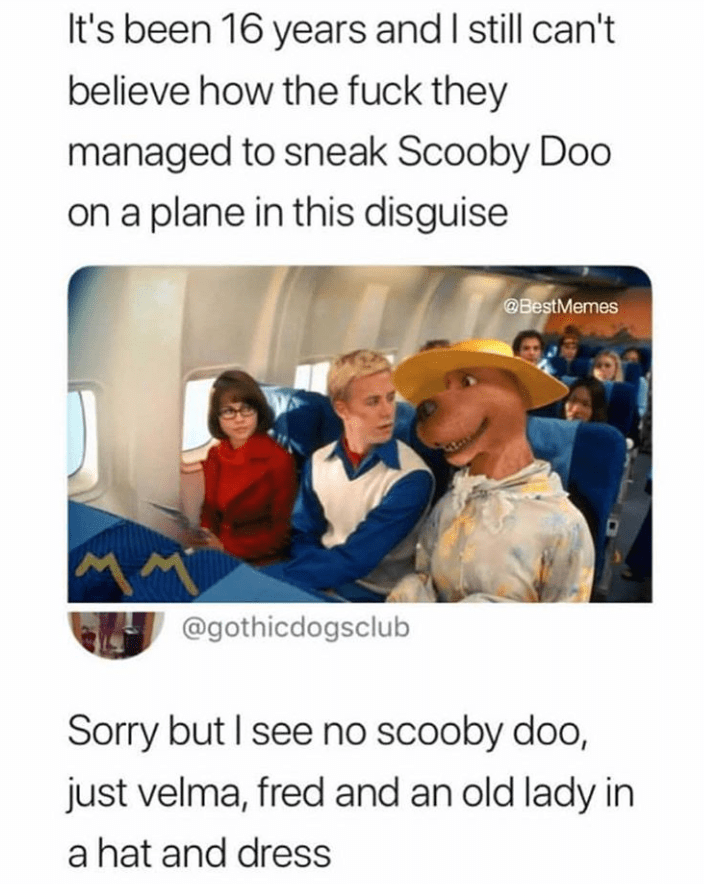The width and height of the screenshot is (704, 884).
Task: Click the "It's been 16 years" text line
Action: 342,30
